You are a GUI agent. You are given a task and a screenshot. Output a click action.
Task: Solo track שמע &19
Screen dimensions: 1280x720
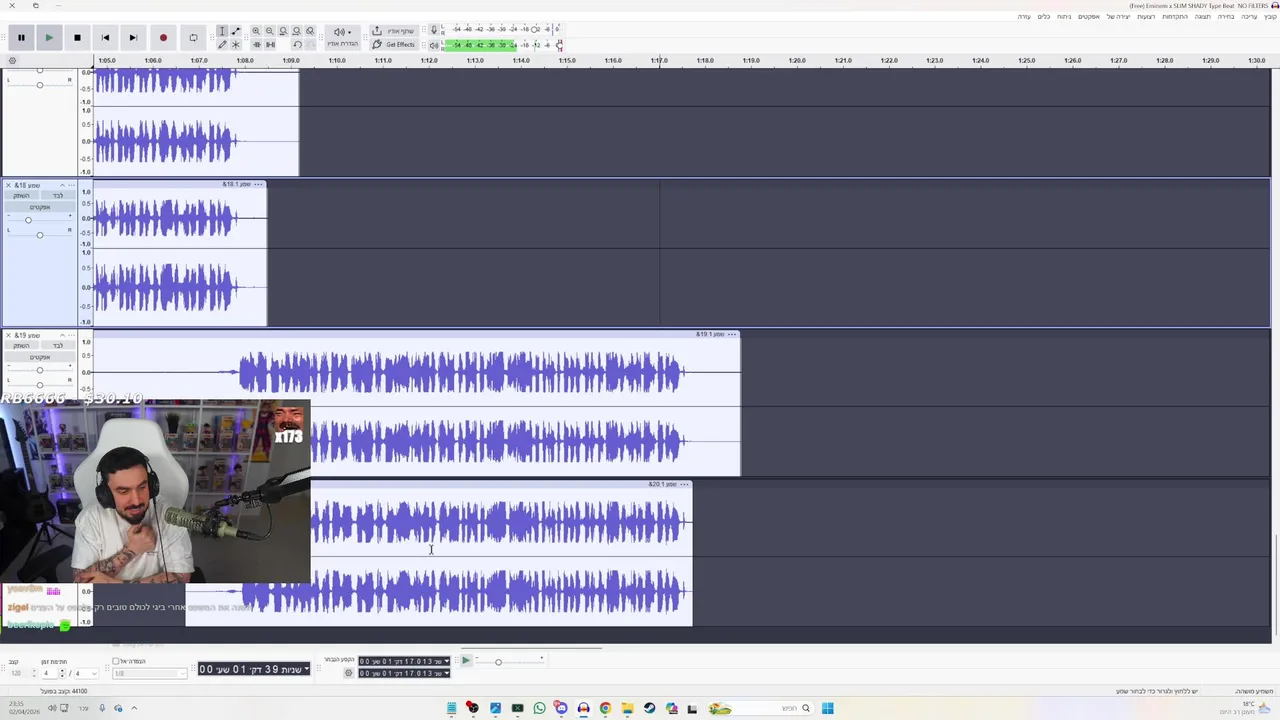tap(58, 345)
